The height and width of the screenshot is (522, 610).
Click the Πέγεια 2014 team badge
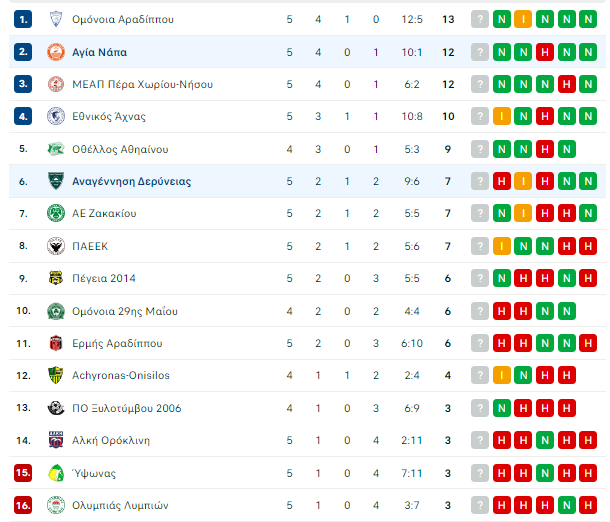tap(55, 278)
